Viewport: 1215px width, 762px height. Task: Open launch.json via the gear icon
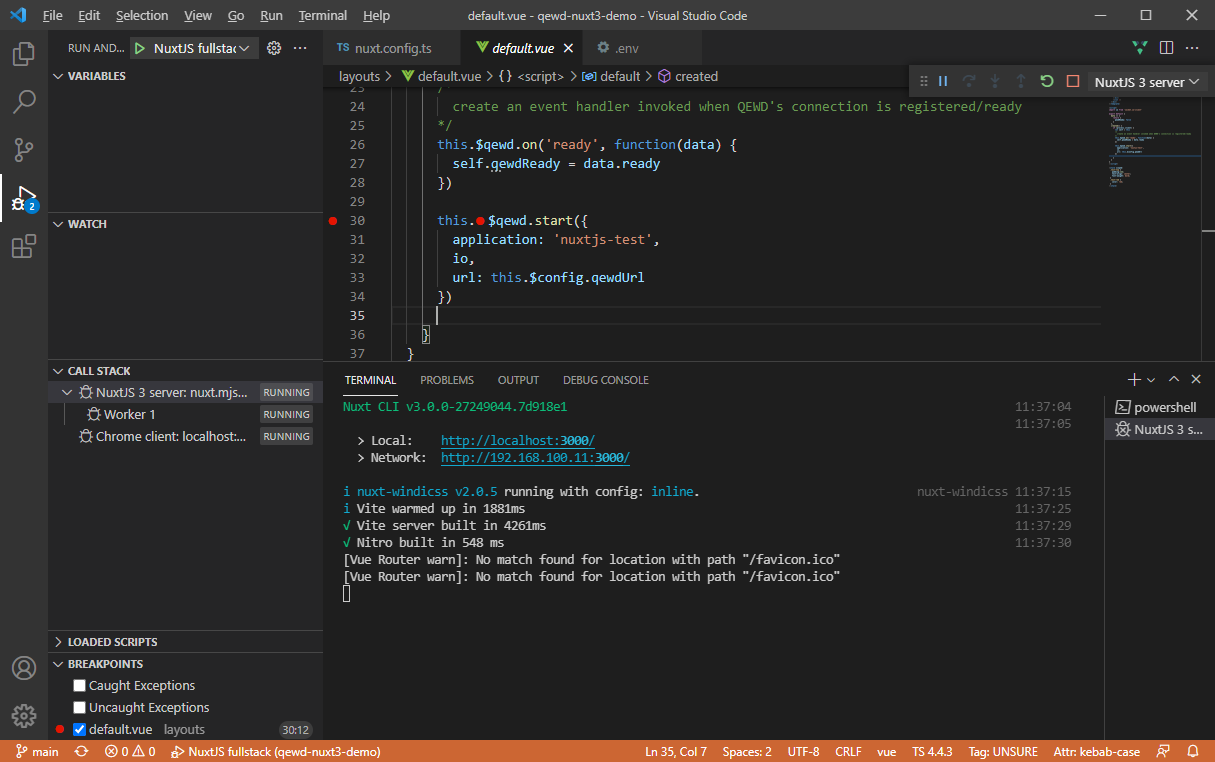[x=274, y=48]
